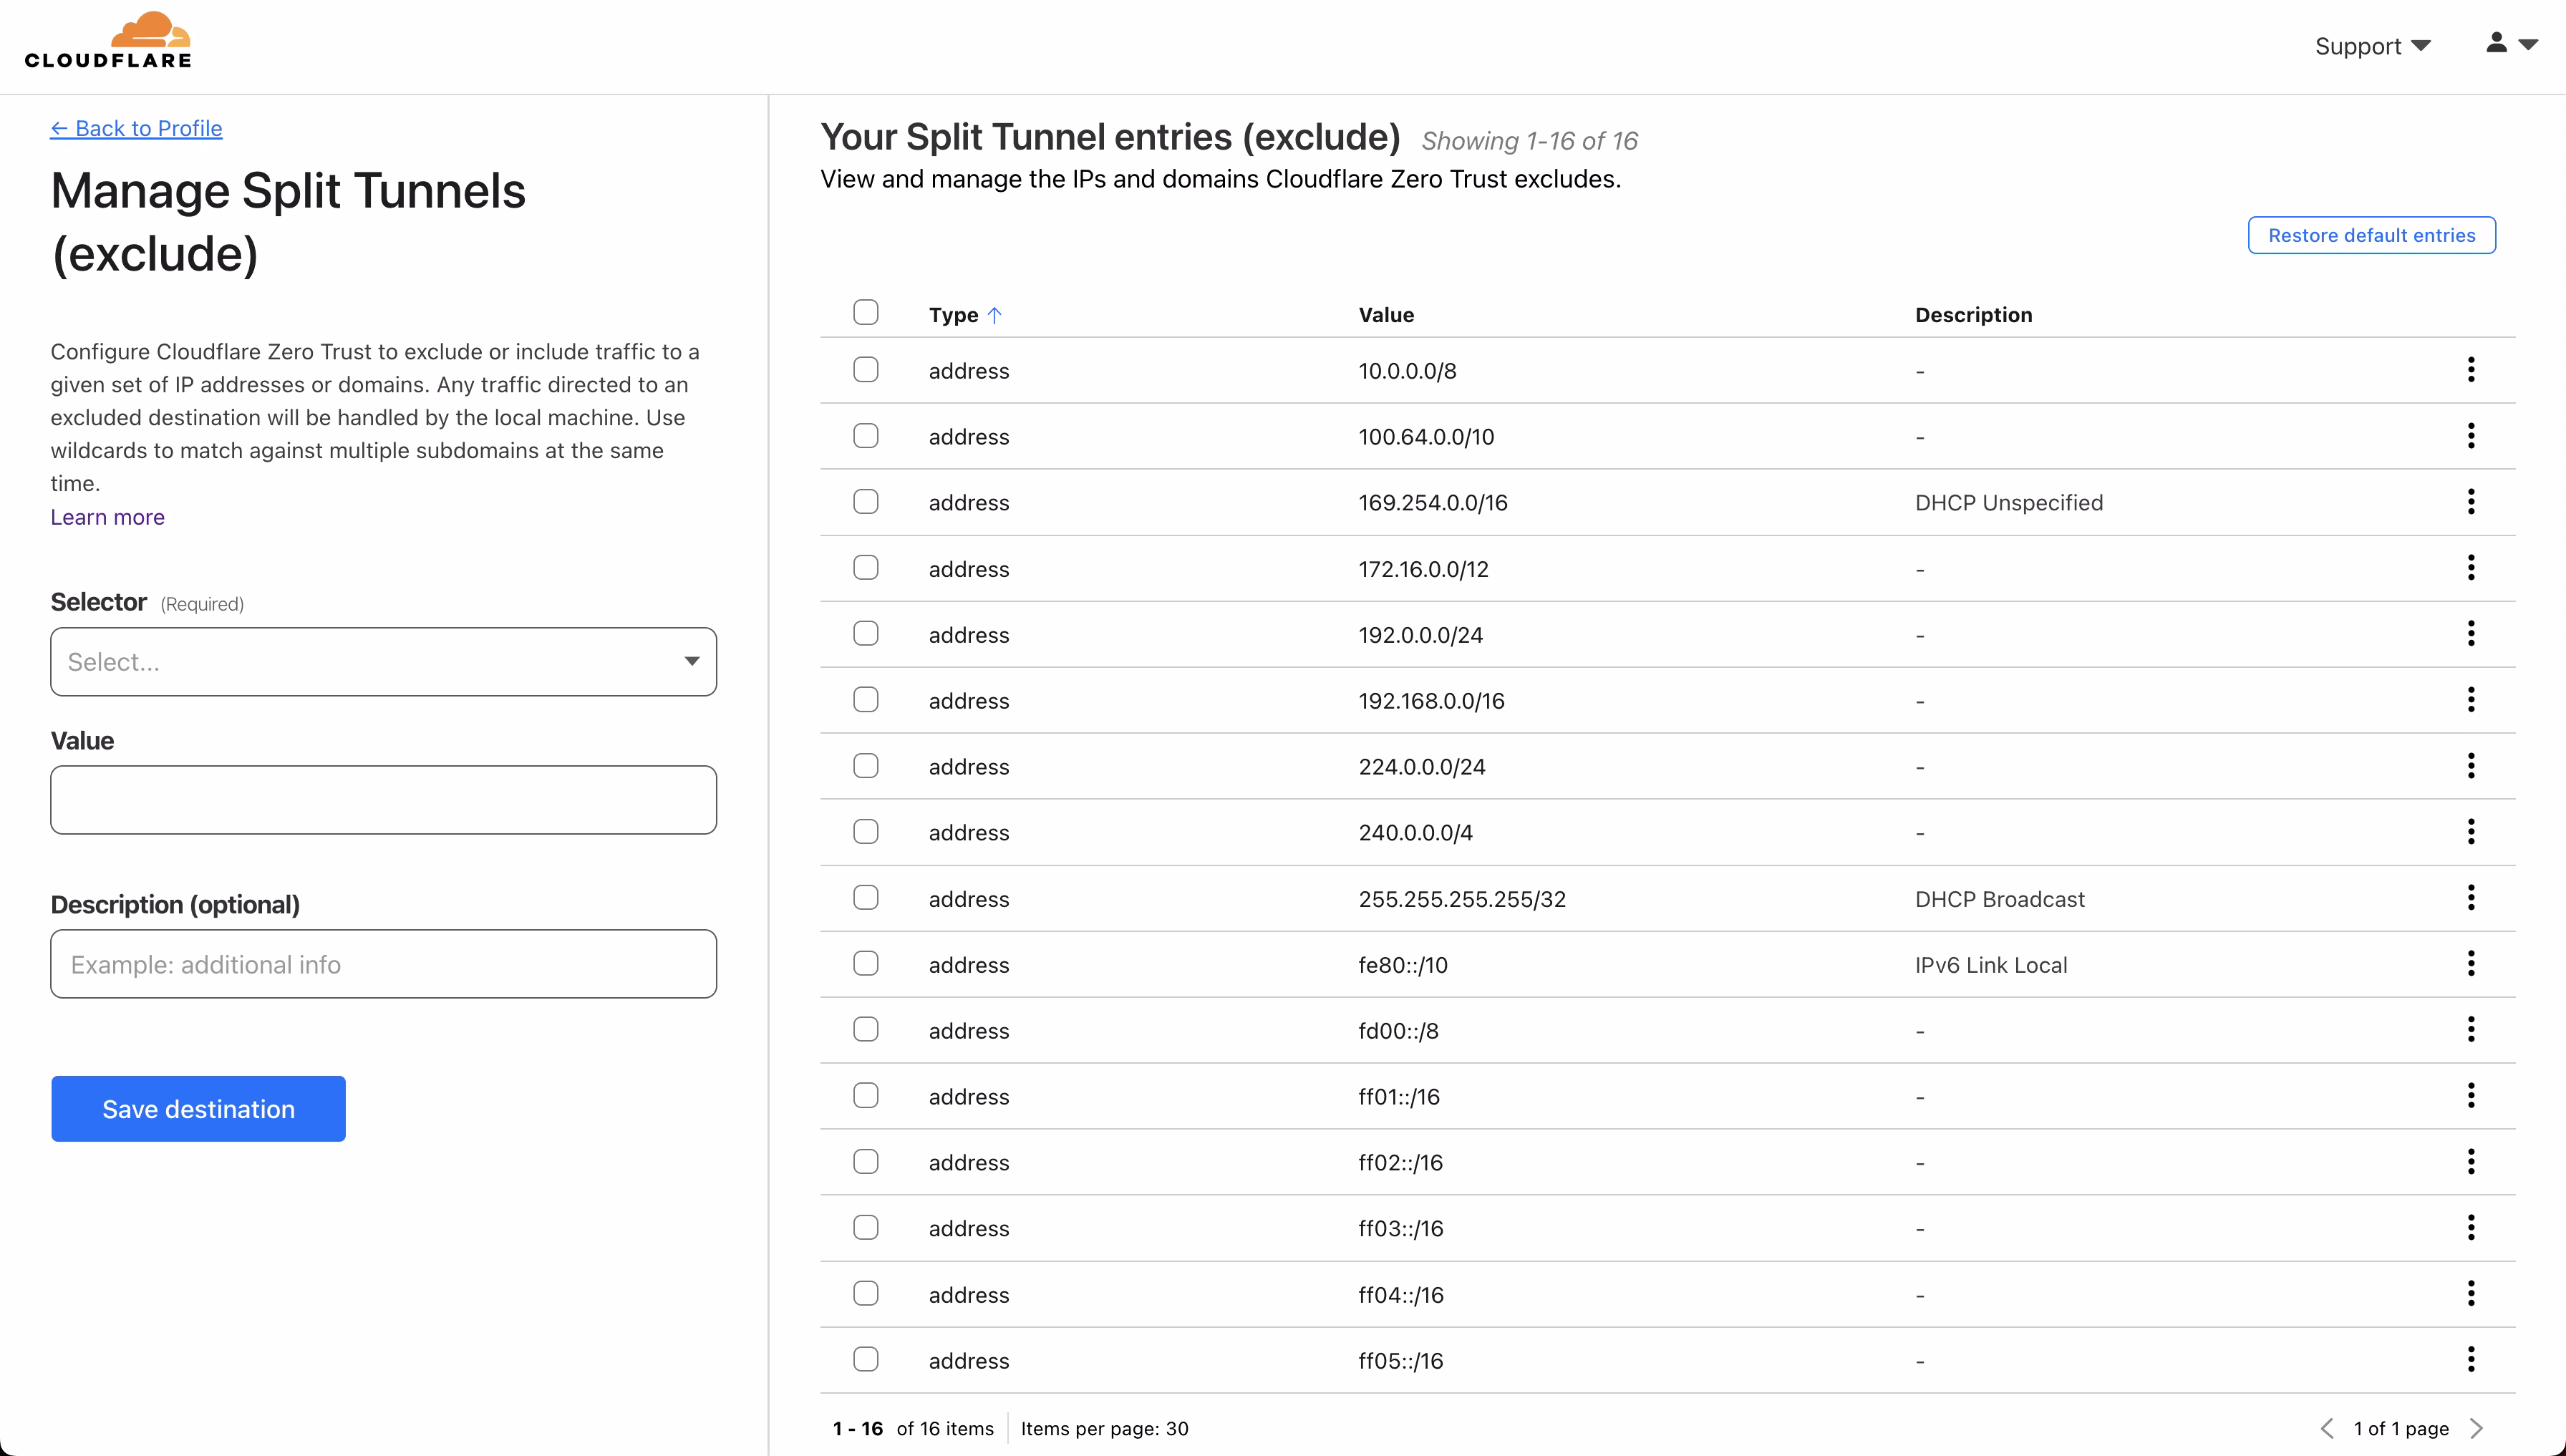Screen dimensions: 2566x1456
Task: Open actions menu for 224.0.0.0/24 entry
Action: tap(2470, 766)
